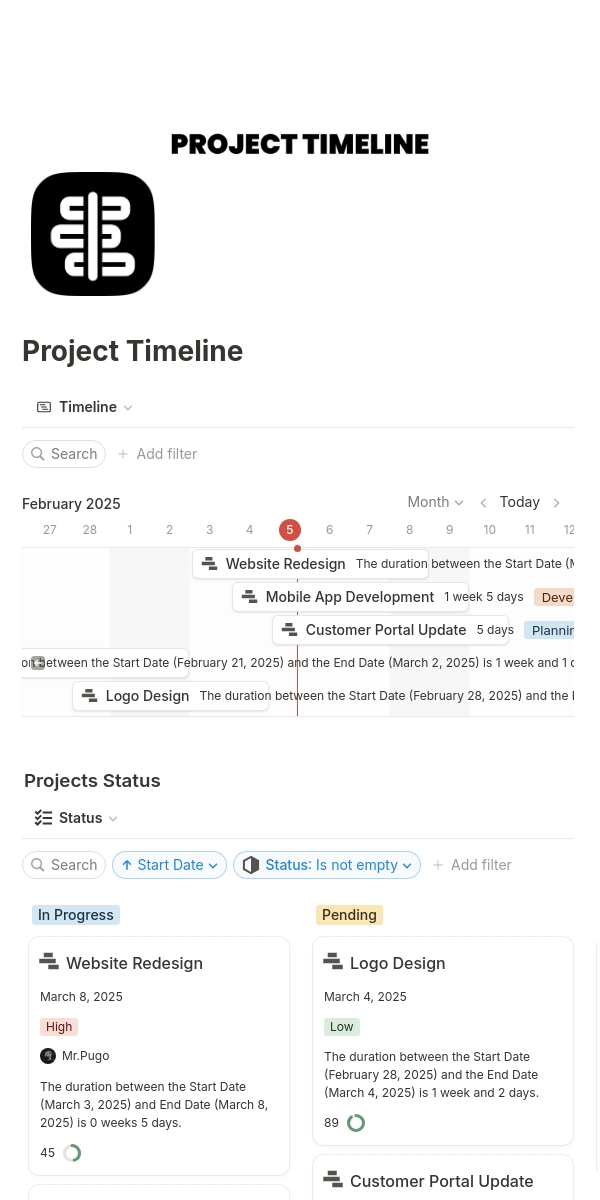Go to next period with right arrow
The image size is (600, 1200).
click(557, 503)
